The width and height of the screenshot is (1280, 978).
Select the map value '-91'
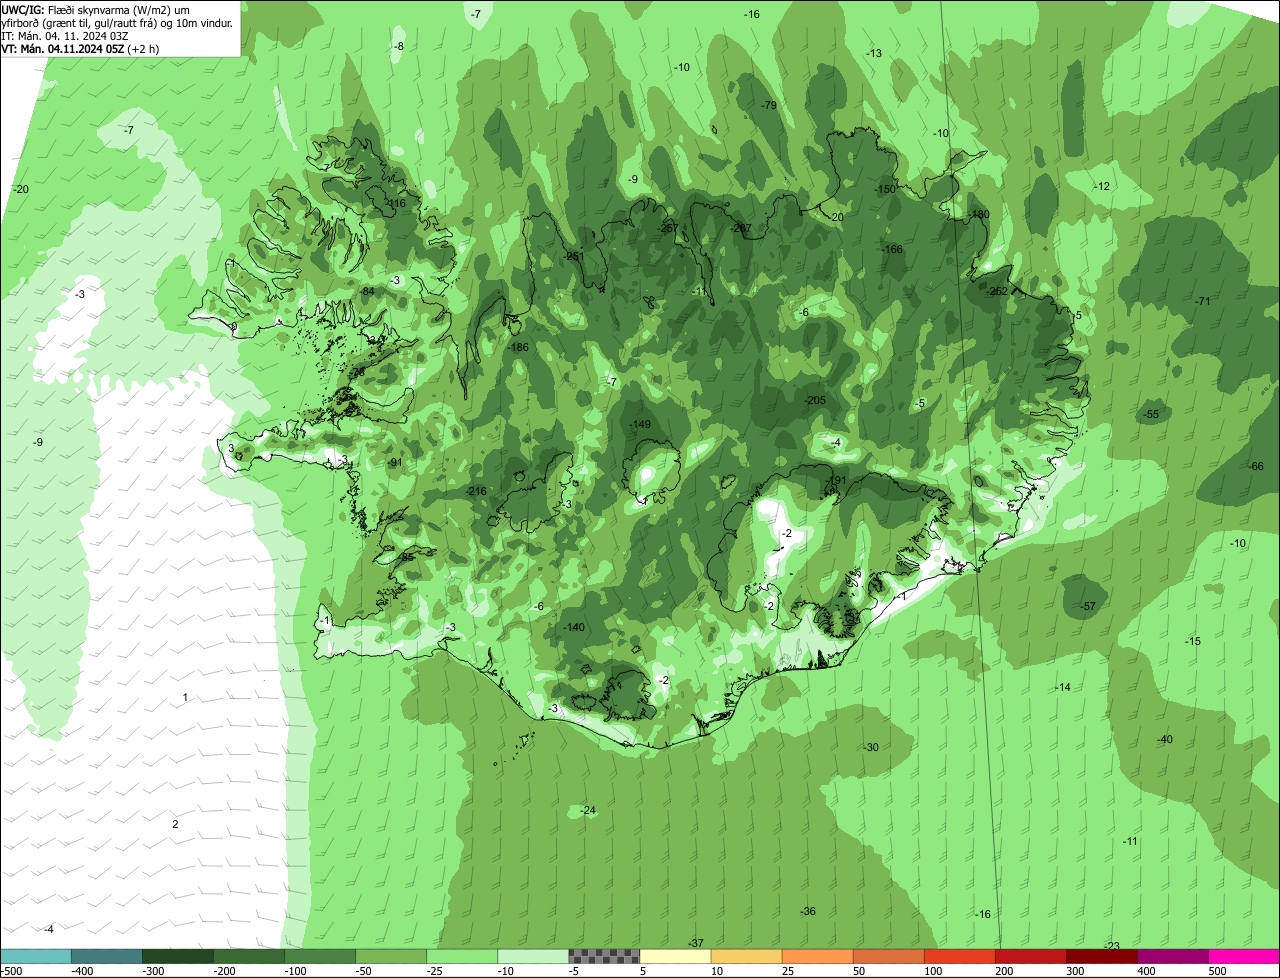(x=395, y=462)
